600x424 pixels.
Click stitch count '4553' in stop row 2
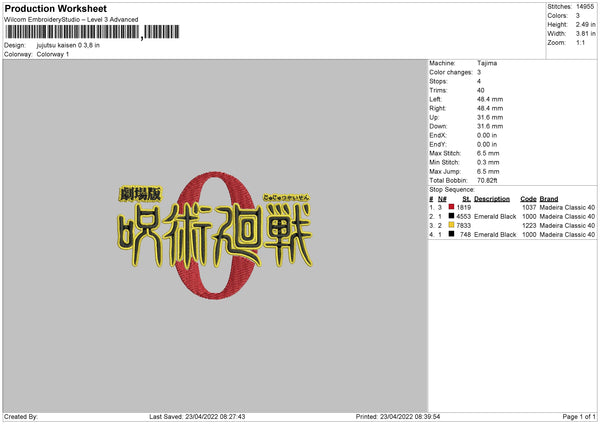pos(463,217)
